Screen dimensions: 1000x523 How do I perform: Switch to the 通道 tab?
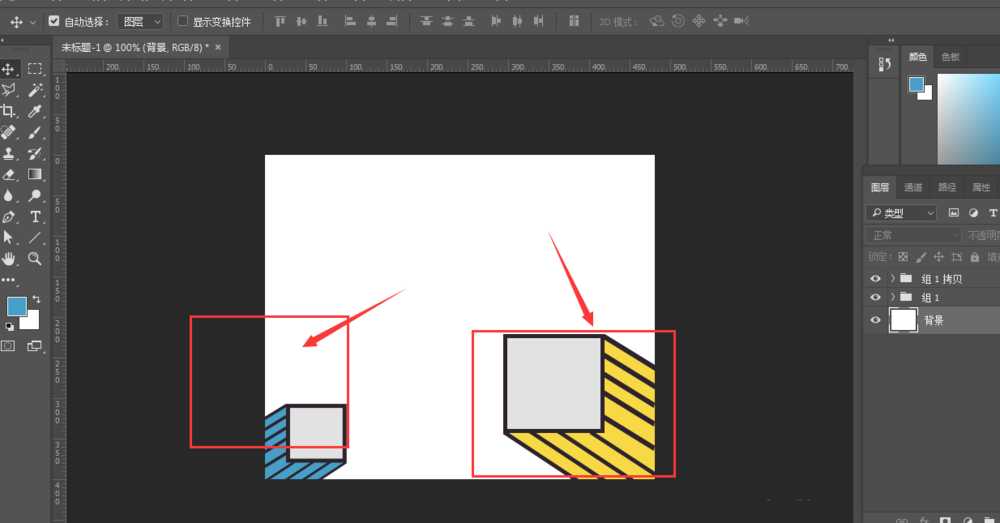click(x=913, y=187)
